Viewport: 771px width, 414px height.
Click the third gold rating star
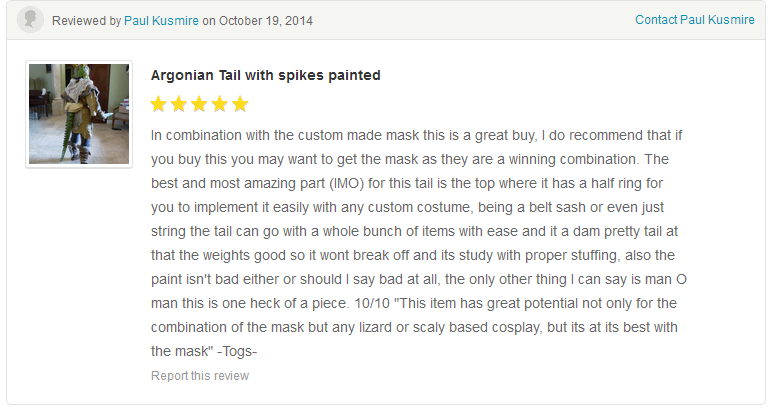(199, 104)
